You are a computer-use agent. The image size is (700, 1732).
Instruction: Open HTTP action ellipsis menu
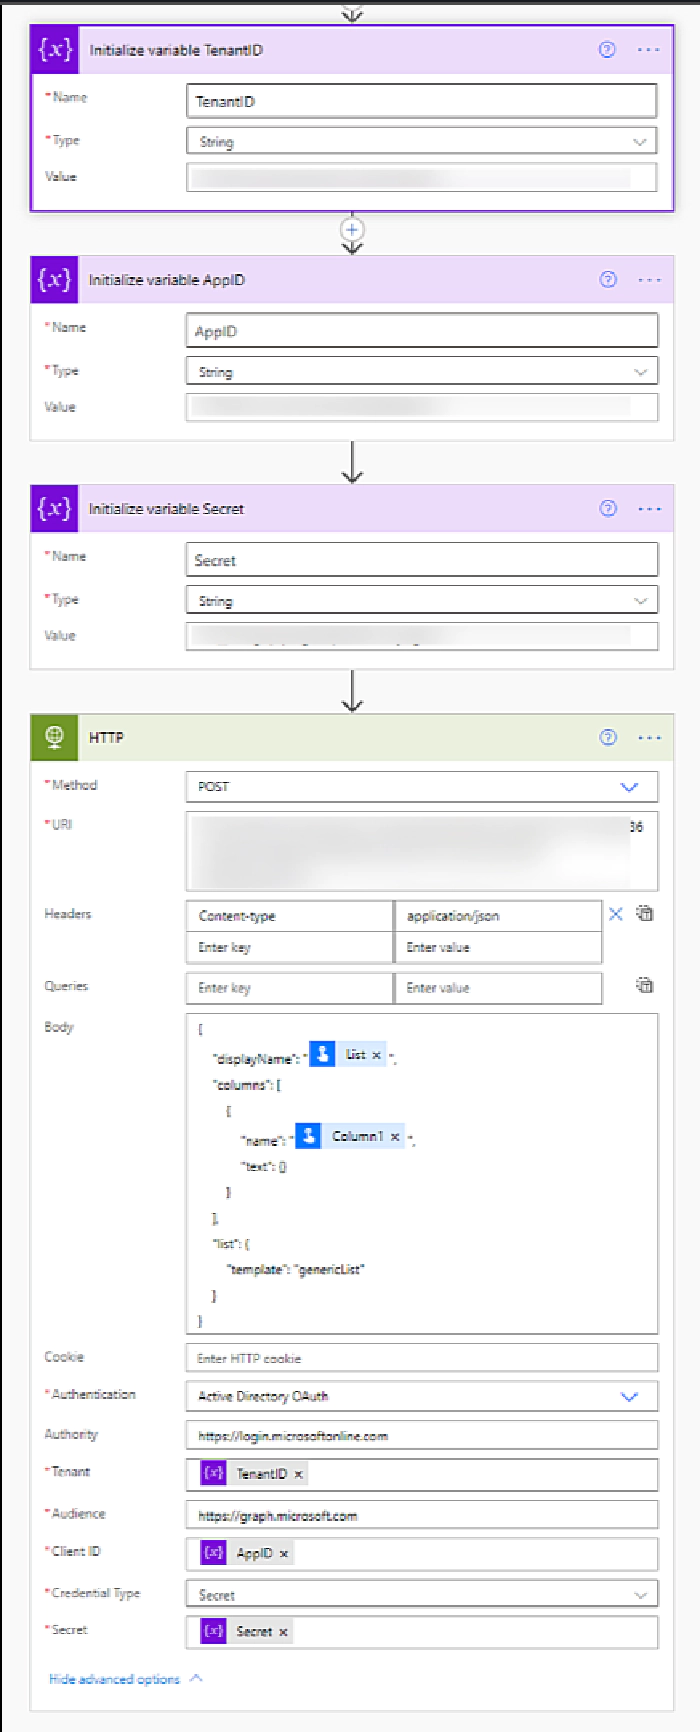click(649, 738)
